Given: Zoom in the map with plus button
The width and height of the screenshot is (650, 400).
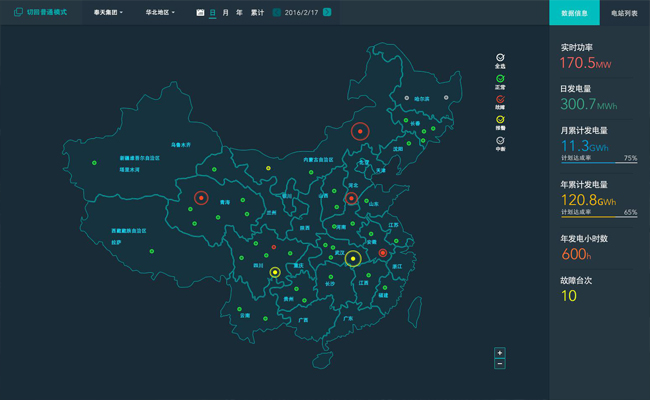Looking at the screenshot, I should click(x=500, y=353).
